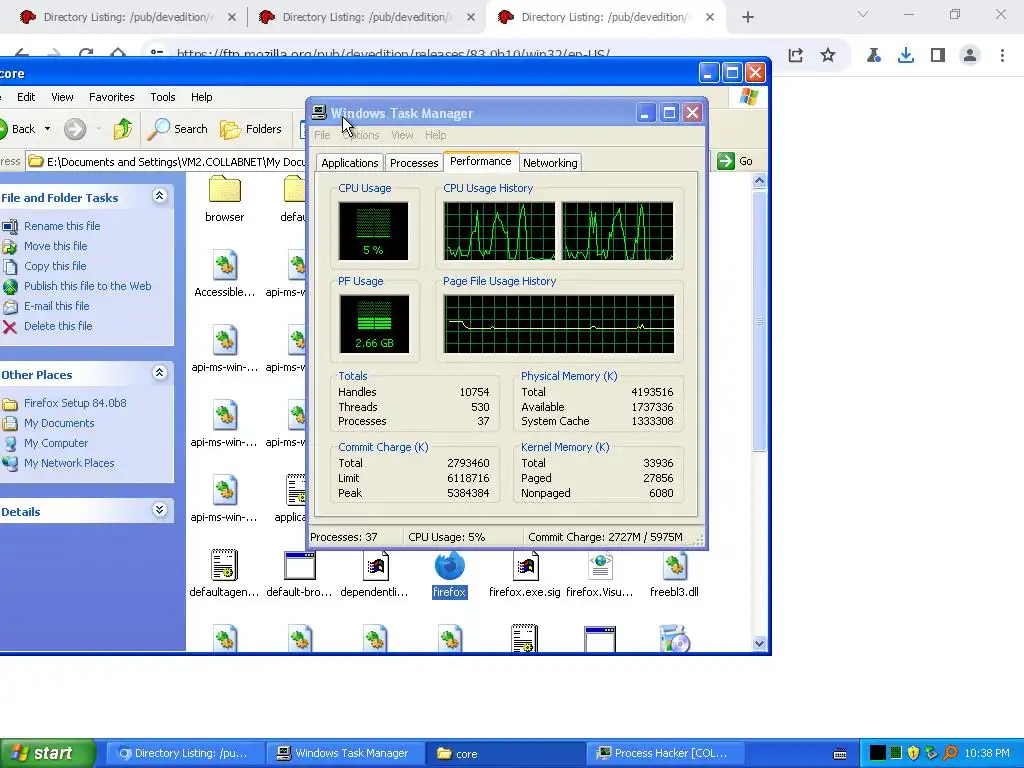Screen dimensions: 1024x768
Task: Close the third Directory Listing tab
Action: (x=710, y=18)
